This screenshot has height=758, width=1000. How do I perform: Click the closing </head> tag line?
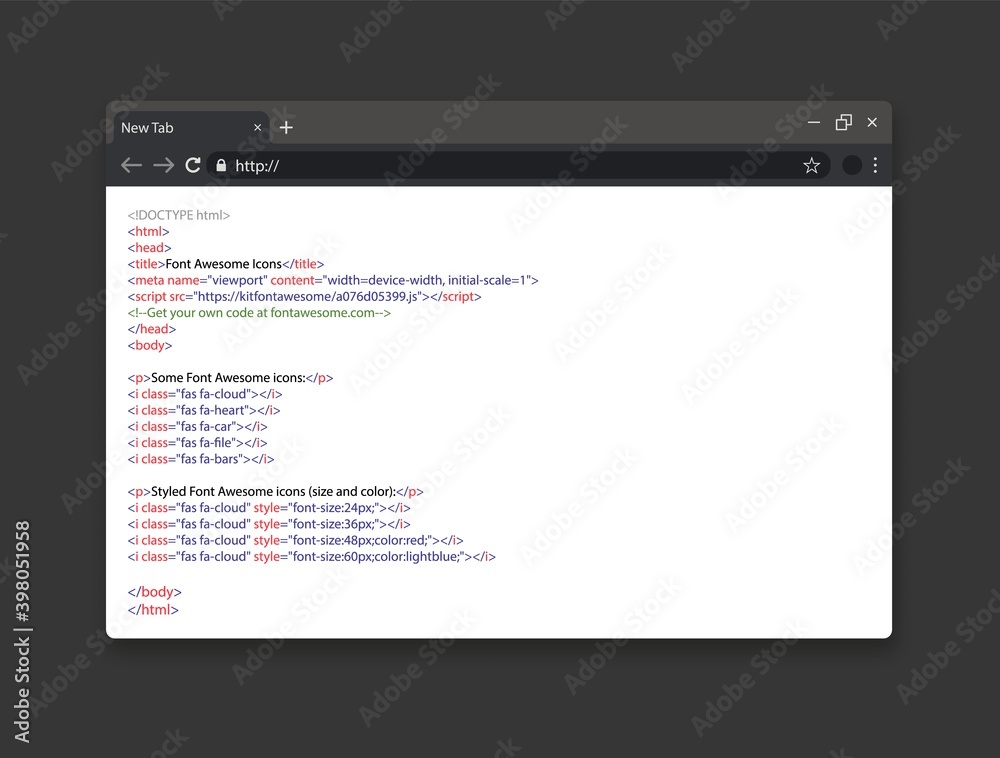point(152,329)
